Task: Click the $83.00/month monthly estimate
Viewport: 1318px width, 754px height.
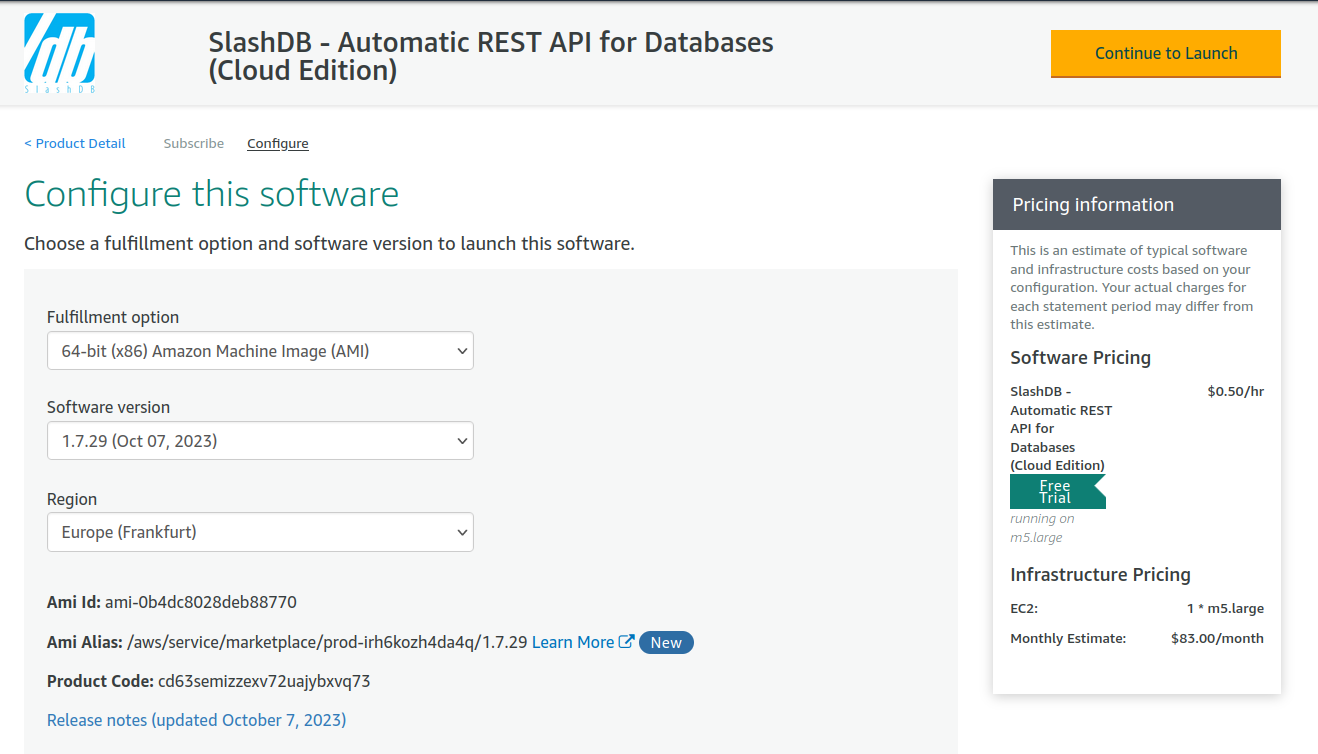Action: tap(1217, 638)
